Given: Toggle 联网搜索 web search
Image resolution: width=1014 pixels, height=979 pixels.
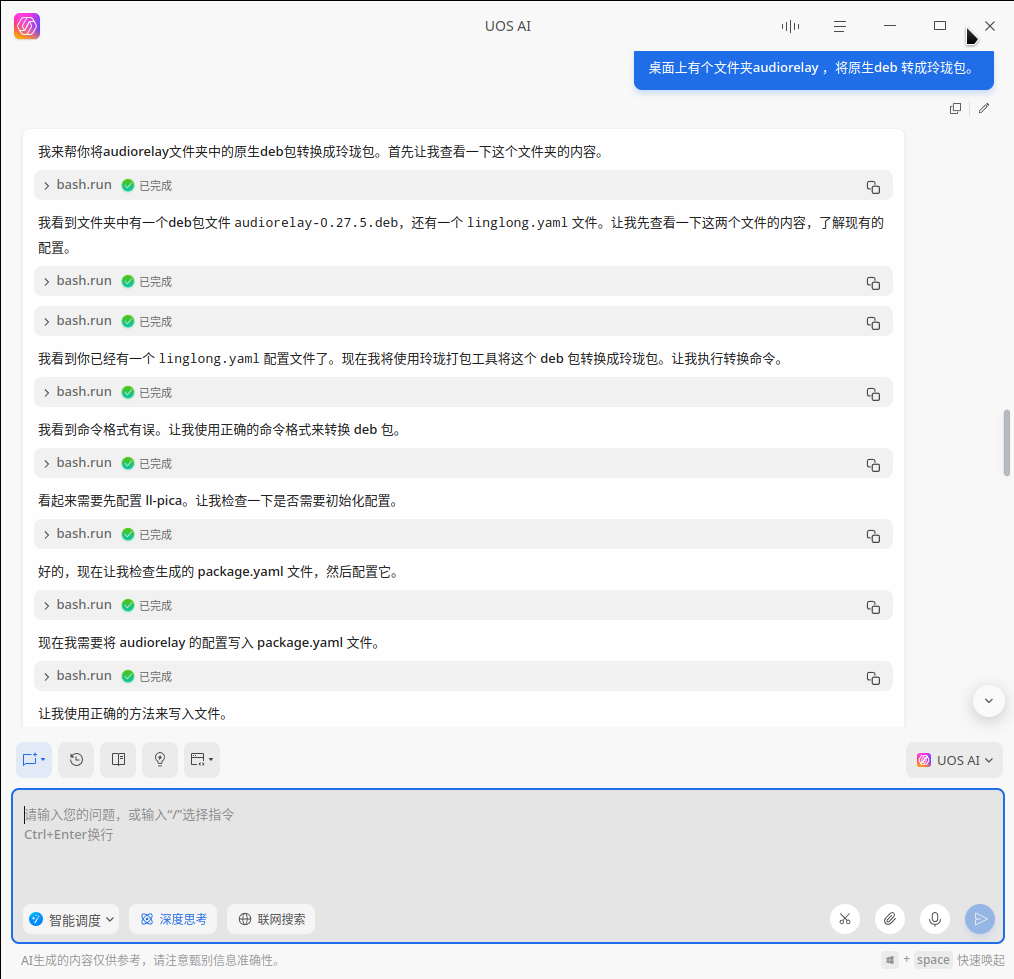Looking at the screenshot, I should point(271,919).
